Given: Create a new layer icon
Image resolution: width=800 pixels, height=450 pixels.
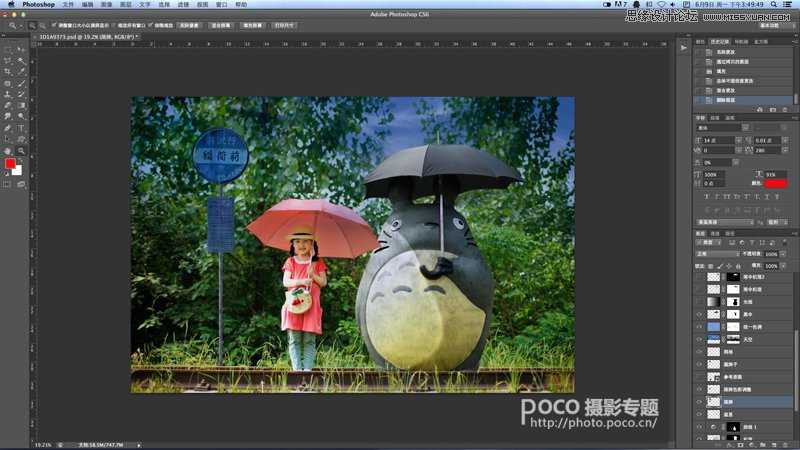Looking at the screenshot, I should pos(773,445).
